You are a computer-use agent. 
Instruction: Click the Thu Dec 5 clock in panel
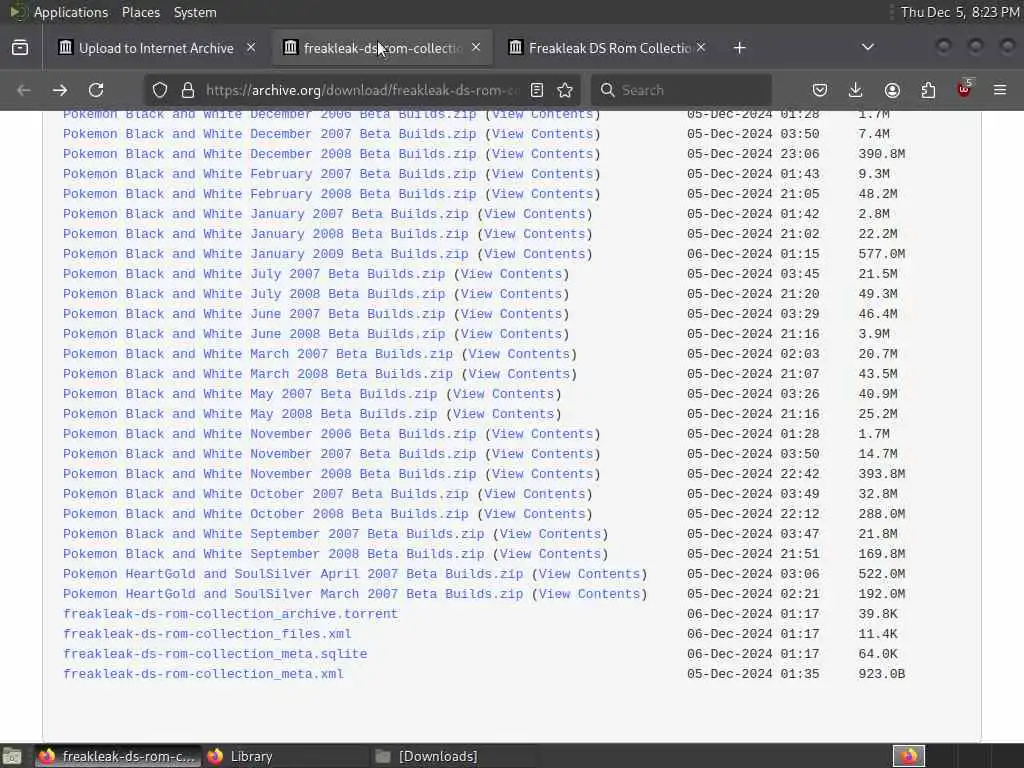(960, 12)
